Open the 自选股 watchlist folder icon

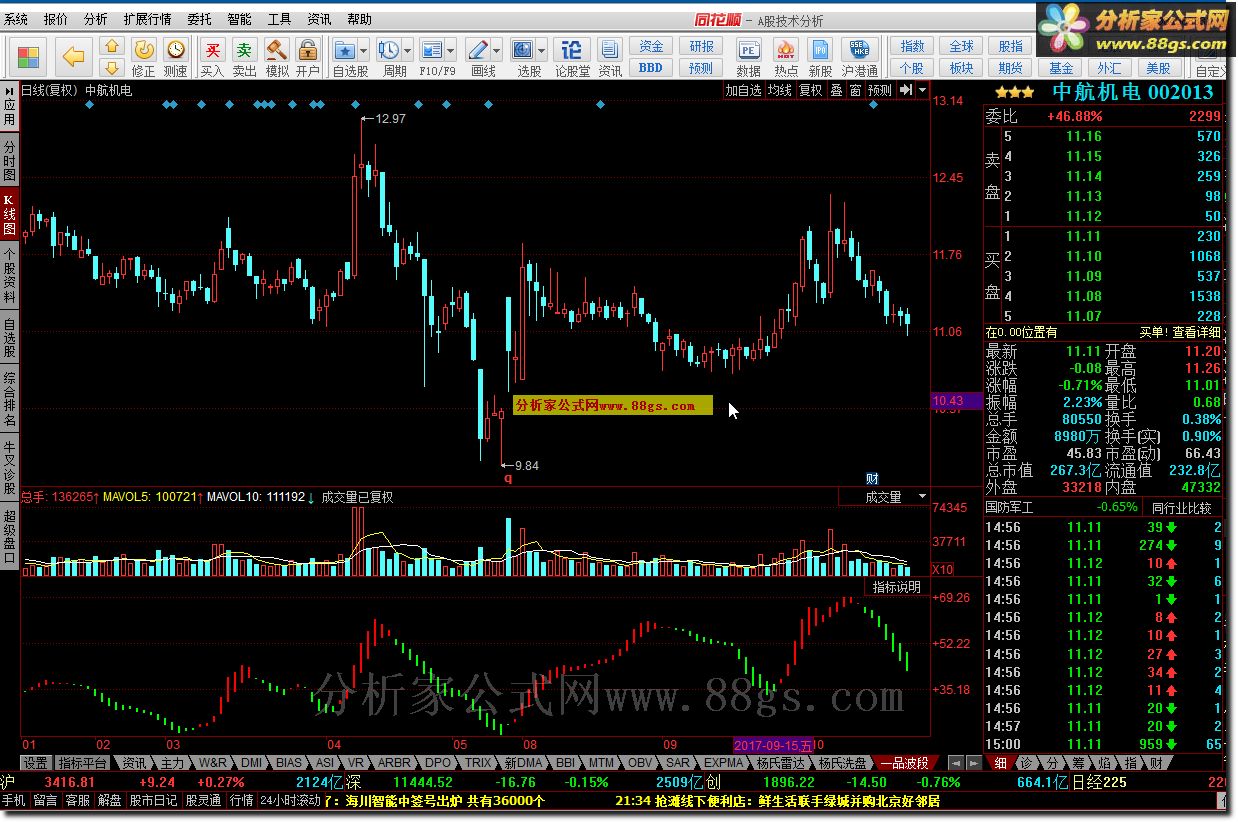coord(345,50)
